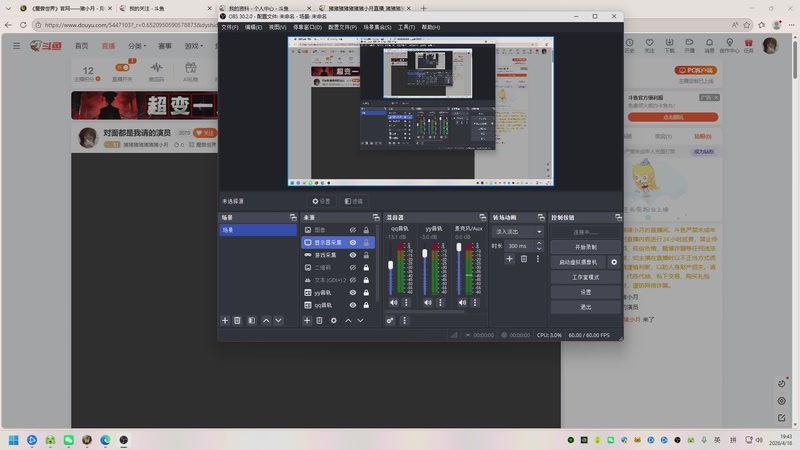The width and height of the screenshot is (800, 450).
Task: Show the 文本 (GDI+) 2 source via eye icon
Action: click(353, 280)
